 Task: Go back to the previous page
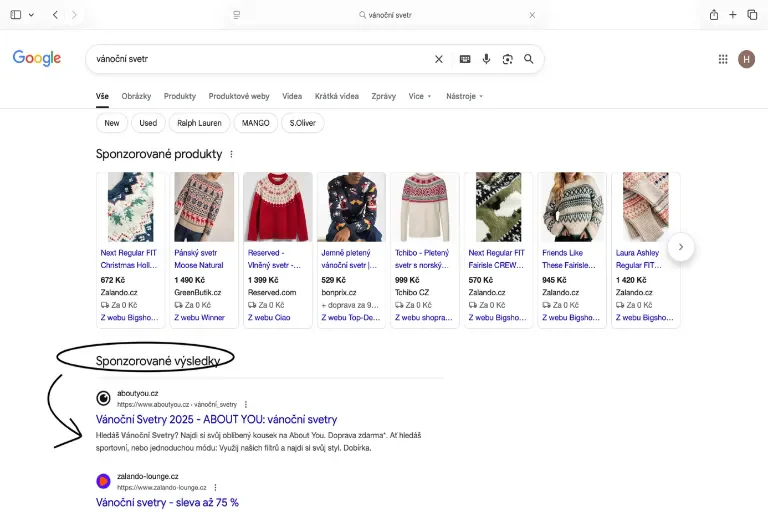pyautogui.click(x=55, y=15)
